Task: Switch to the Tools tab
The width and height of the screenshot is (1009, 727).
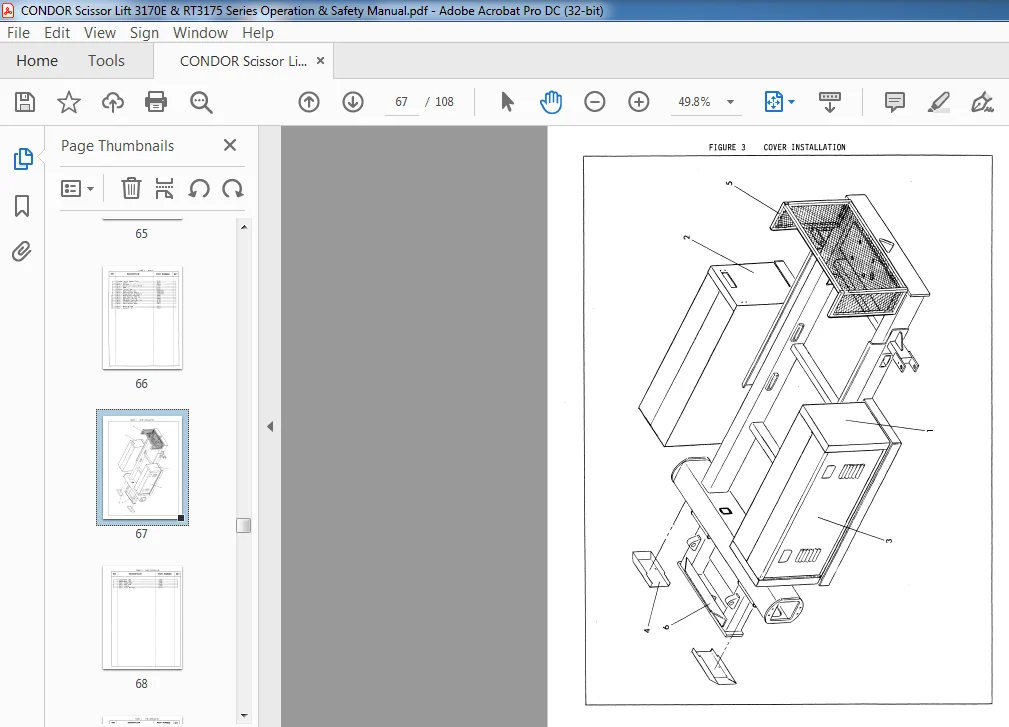Action: point(106,61)
